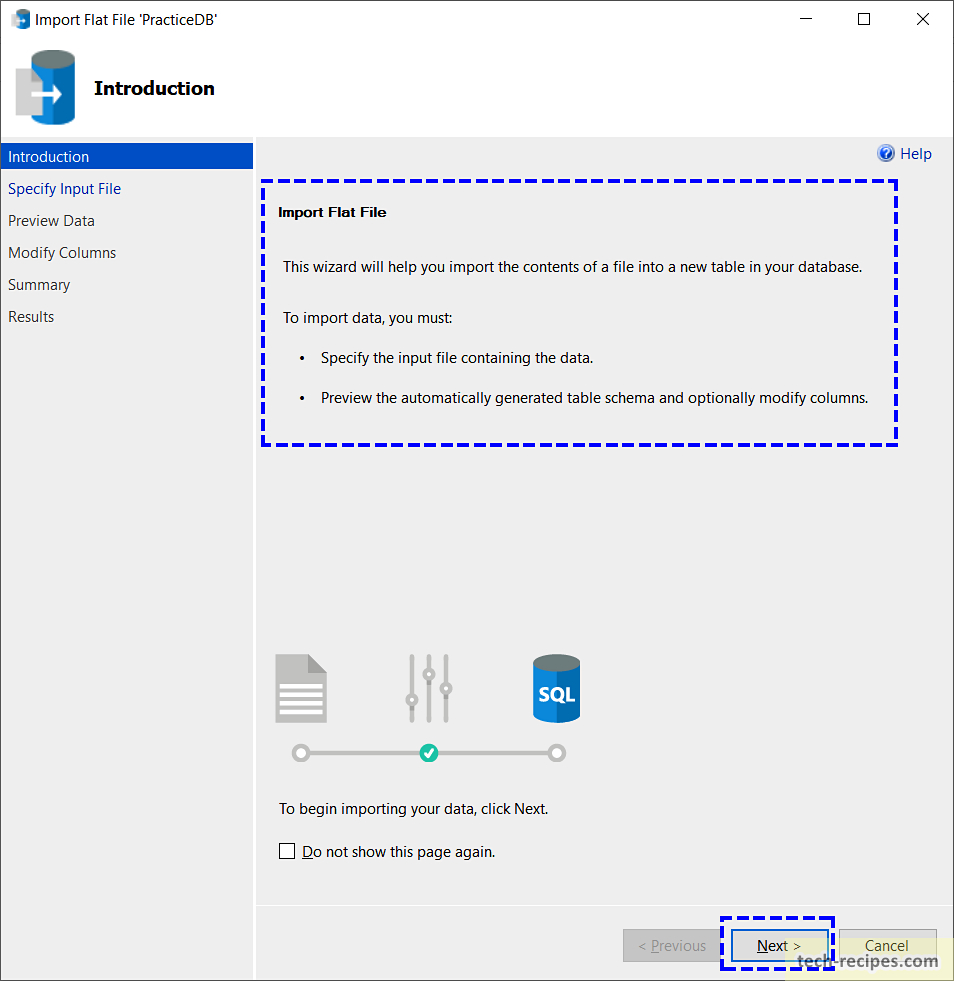Viewport: 954px width, 981px height.
Task: Click the blue Help question mark icon
Action: pos(886,153)
